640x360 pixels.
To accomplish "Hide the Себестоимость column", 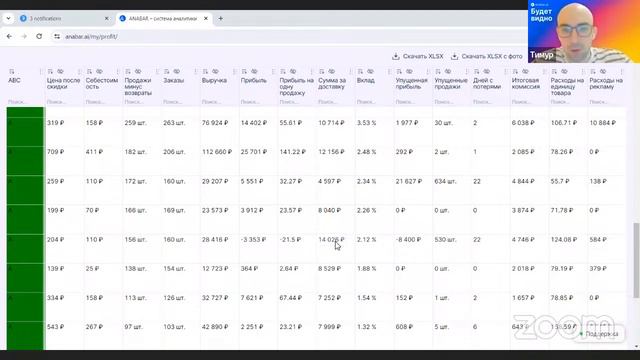I will (x=99, y=72).
